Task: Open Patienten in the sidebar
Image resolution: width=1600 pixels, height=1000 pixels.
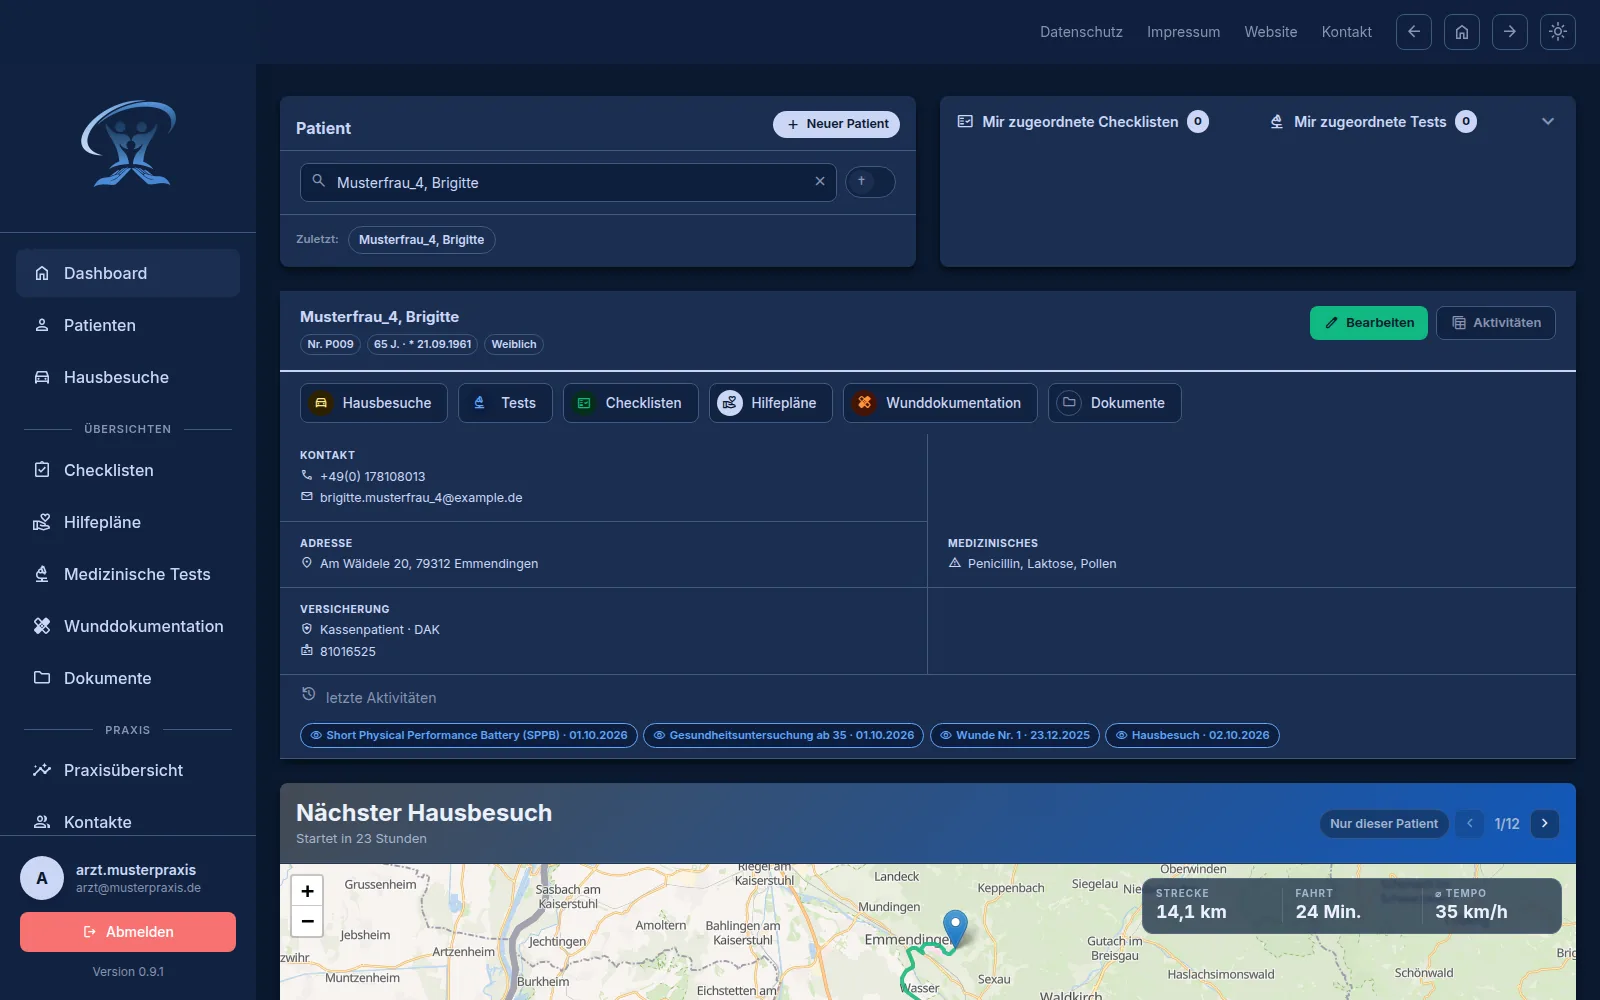Action: click(128, 325)
